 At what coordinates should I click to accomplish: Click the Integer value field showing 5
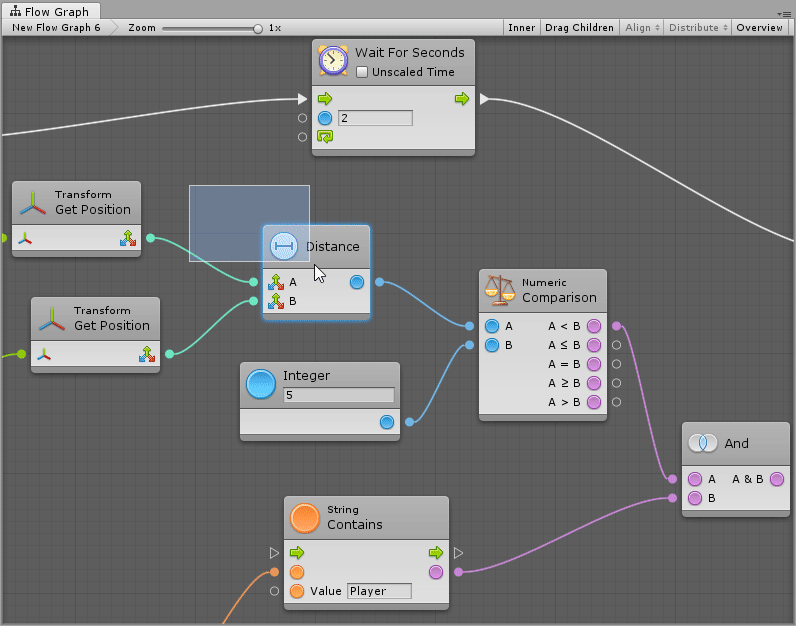tap(338, 395)
